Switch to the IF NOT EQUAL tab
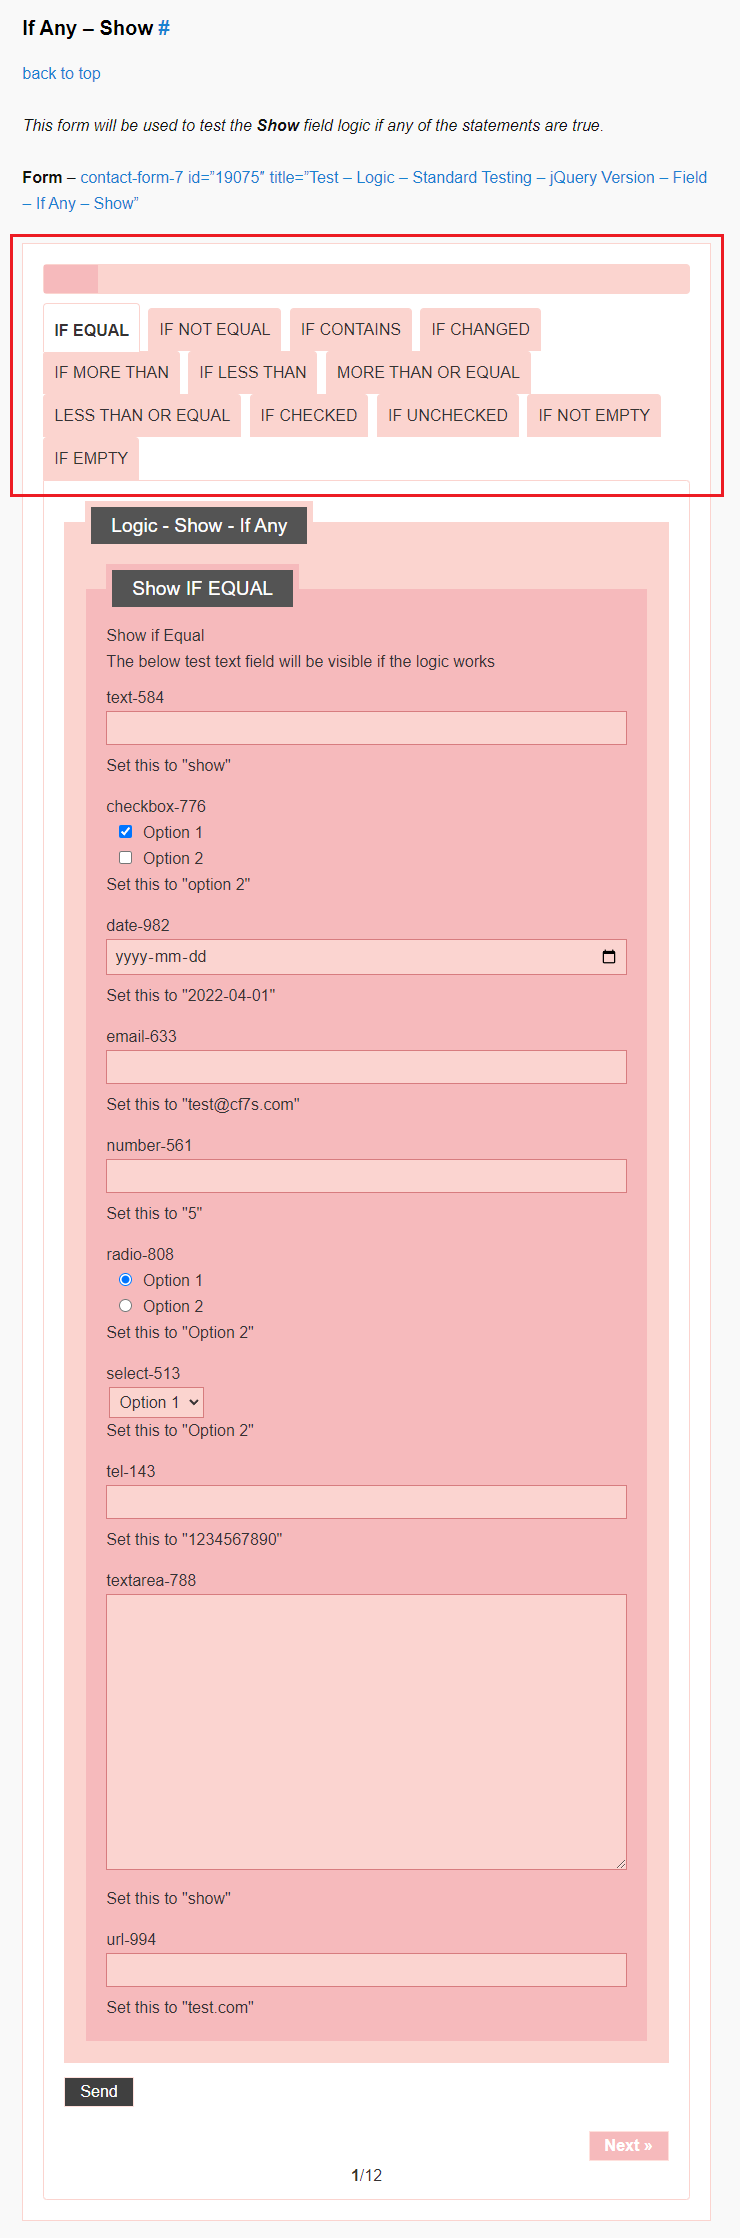The height and width of the screenshot is (2238, 740). [214, 329]
